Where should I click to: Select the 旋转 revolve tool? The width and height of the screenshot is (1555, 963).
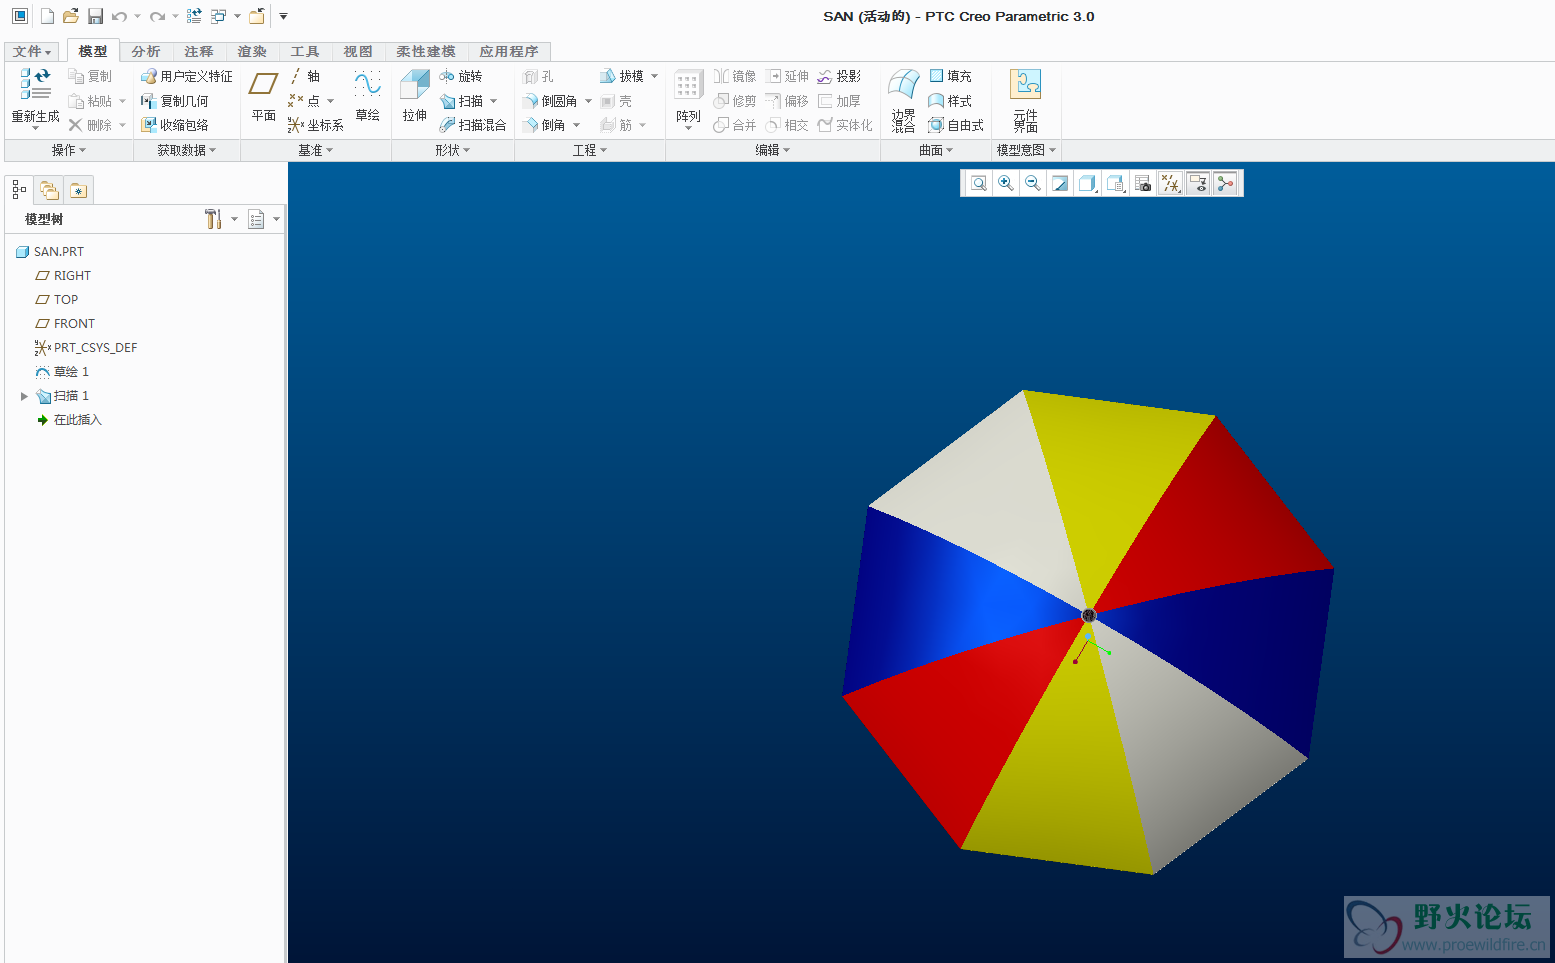coord(461,76)
